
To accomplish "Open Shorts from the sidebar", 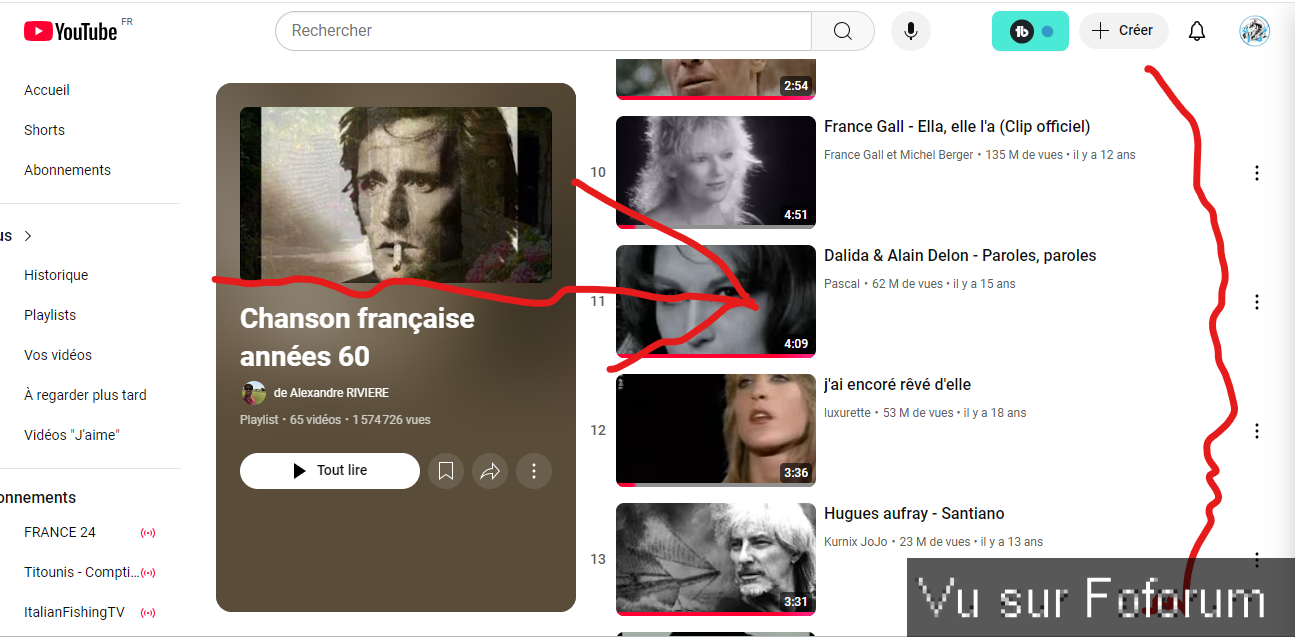I will click(x=44, y=130).
